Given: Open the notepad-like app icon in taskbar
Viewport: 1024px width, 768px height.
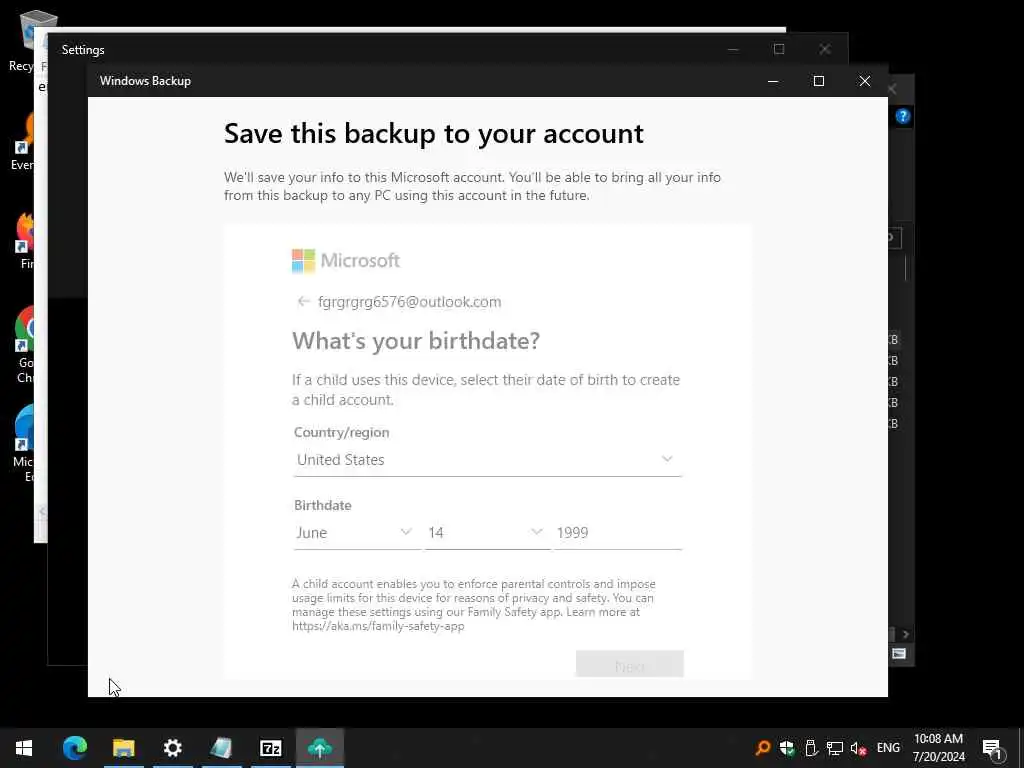Looking at the screenshot, I should click(x=221, y=748).
